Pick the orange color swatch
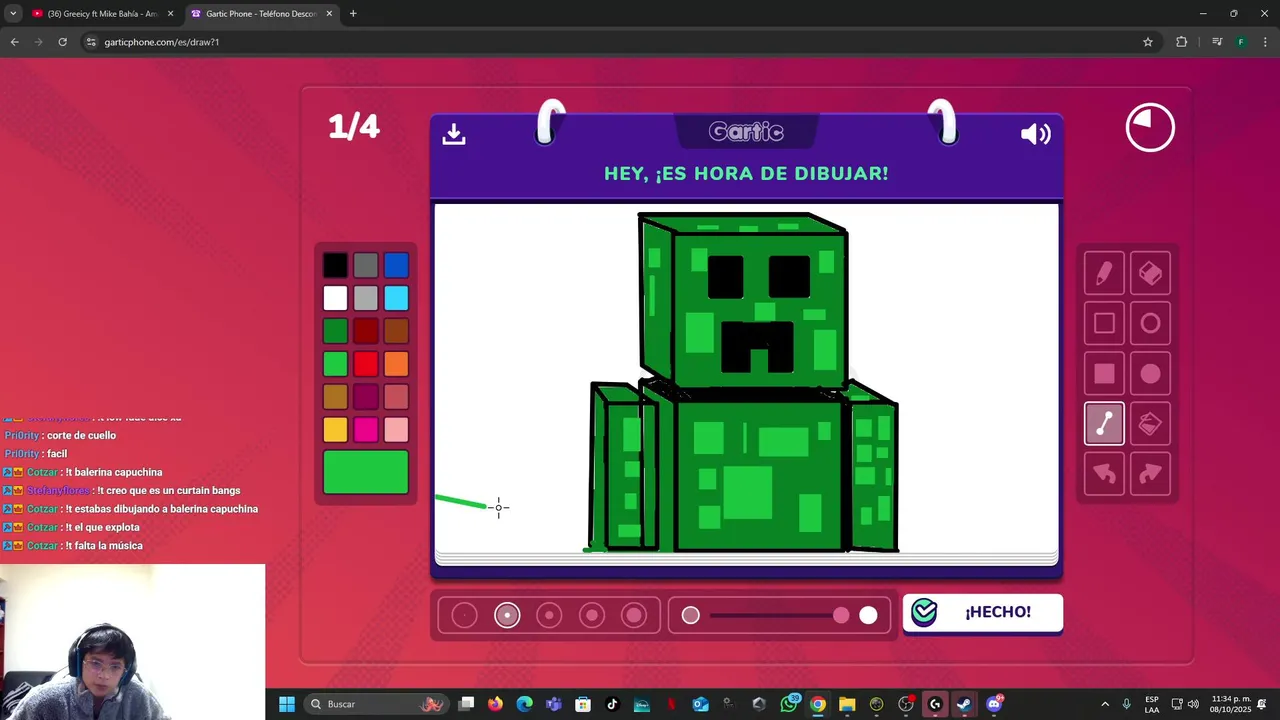This screenshot has height=720, width=1280. click(396, 364)
